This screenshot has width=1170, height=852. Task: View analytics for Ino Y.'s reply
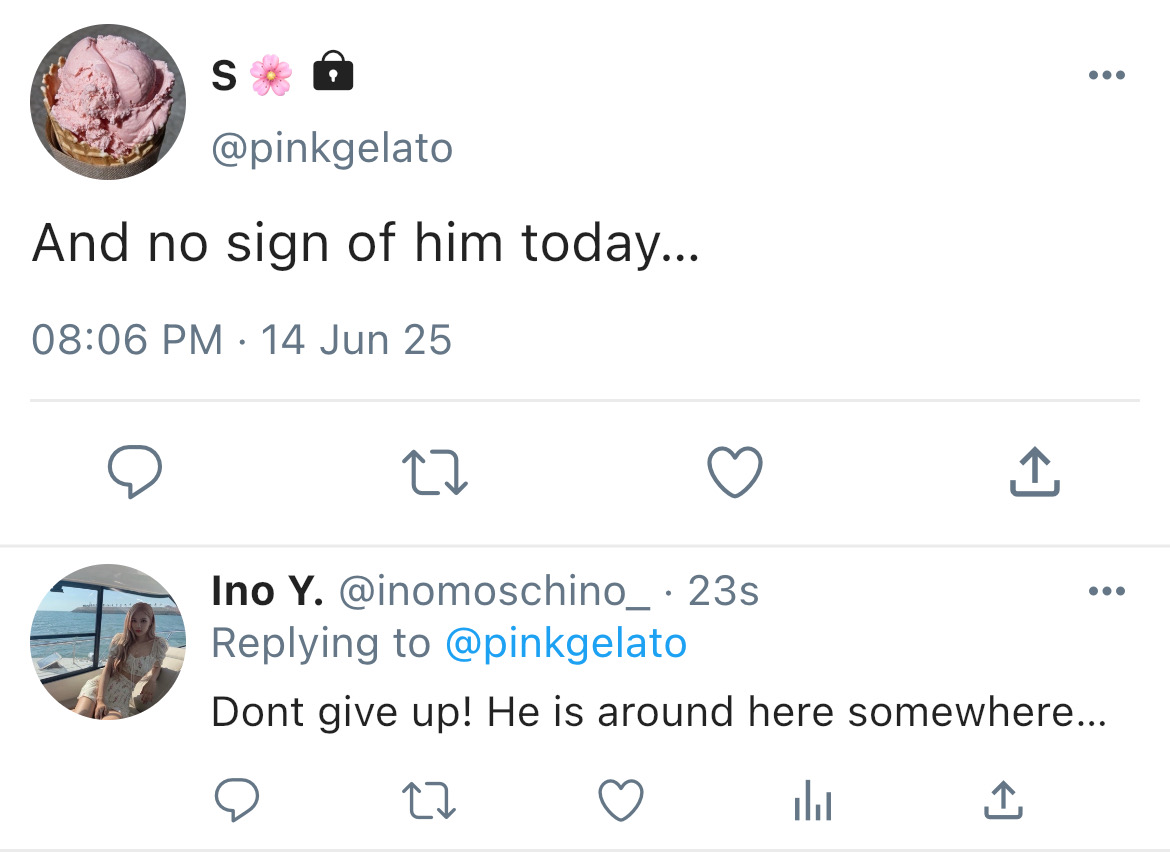pos(813,801)
